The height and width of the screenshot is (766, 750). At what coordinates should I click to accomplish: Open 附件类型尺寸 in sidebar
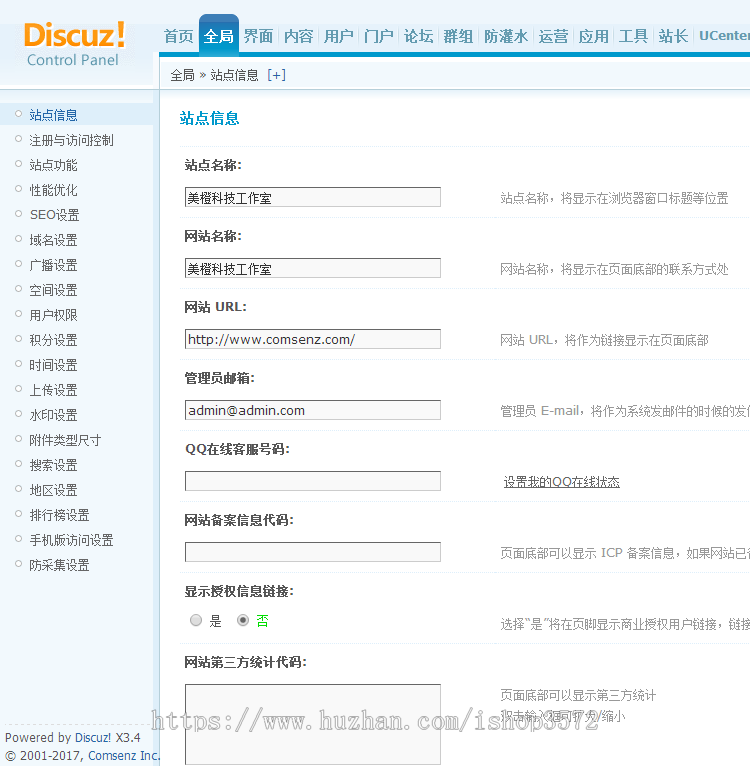pyautogui.click(x=65, y=440)
